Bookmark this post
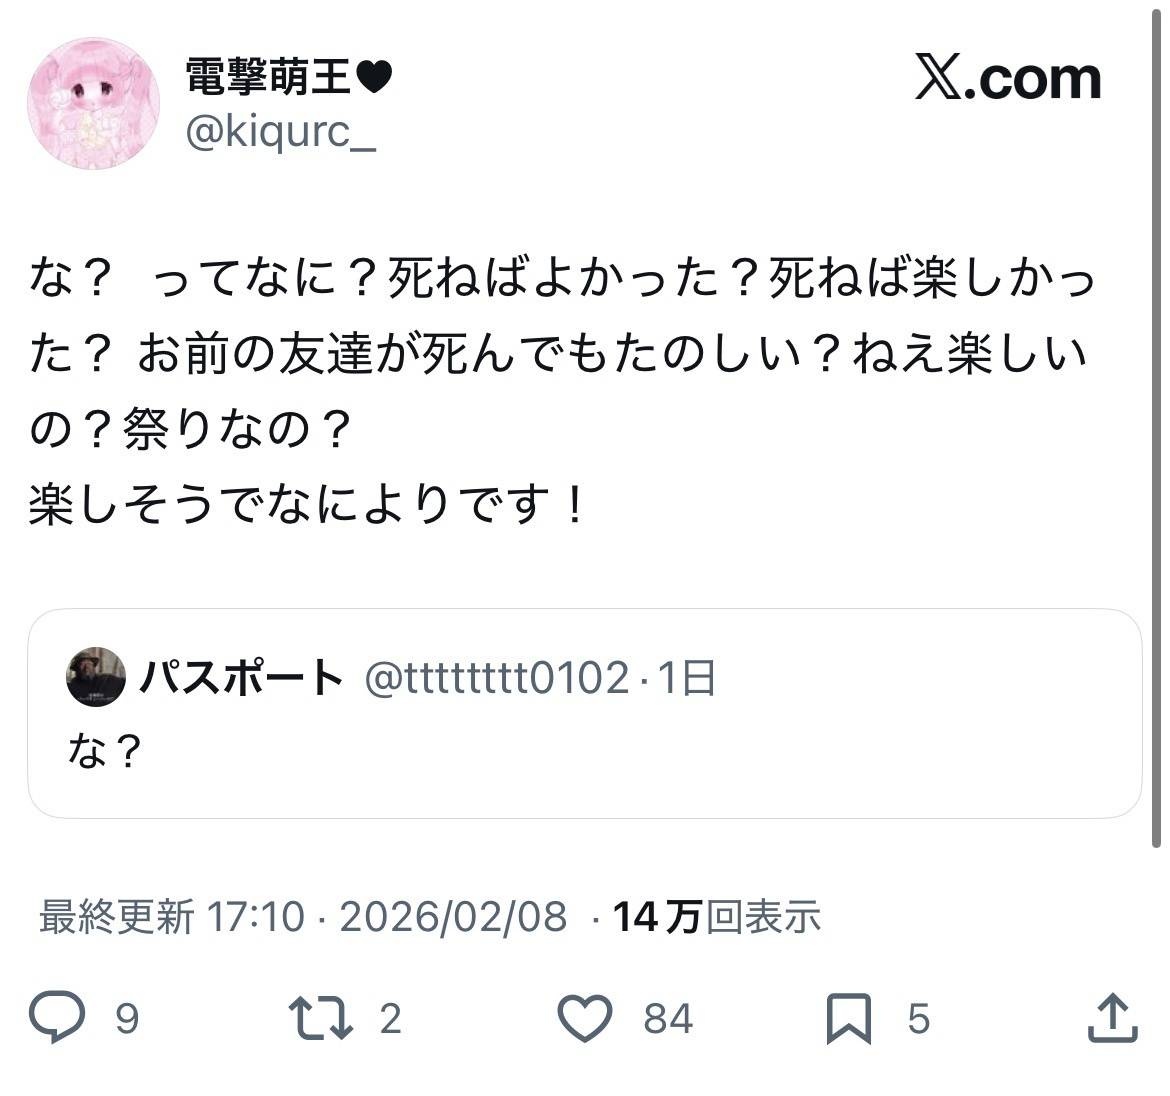 pos(849,1018)
